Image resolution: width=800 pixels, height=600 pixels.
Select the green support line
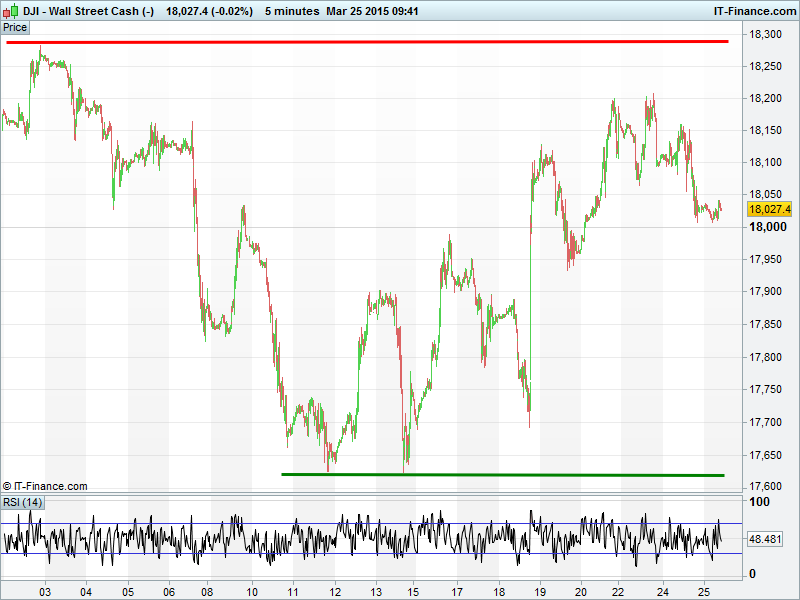(502, 475)
